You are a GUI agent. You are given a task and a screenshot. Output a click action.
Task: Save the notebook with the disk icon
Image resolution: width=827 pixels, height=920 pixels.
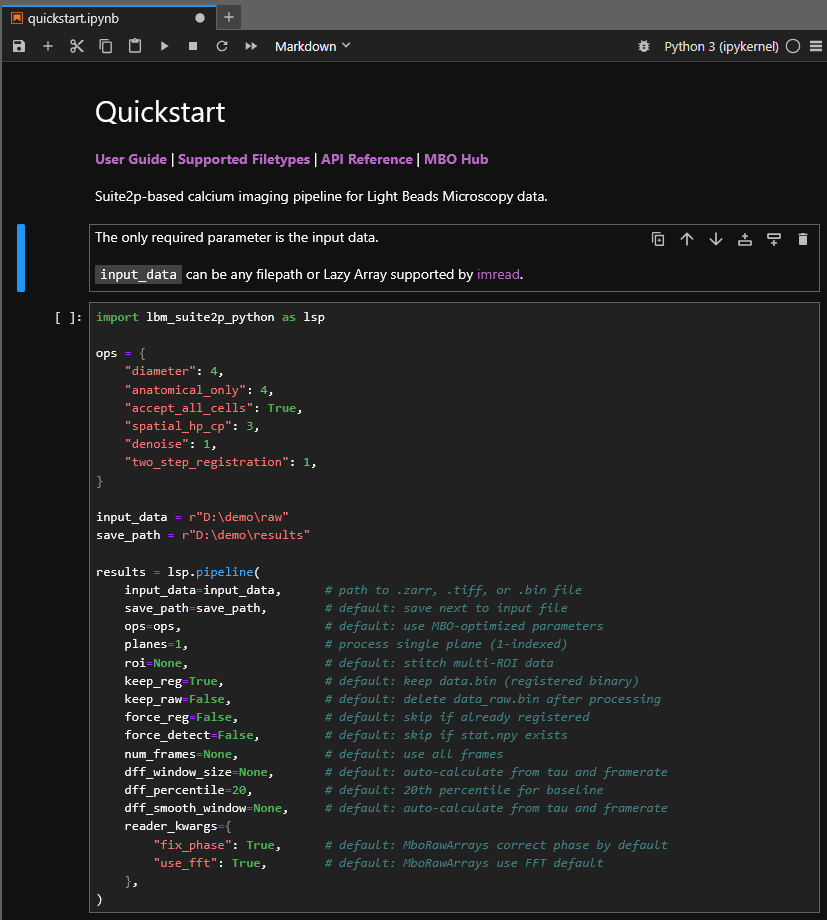point(19,46)
